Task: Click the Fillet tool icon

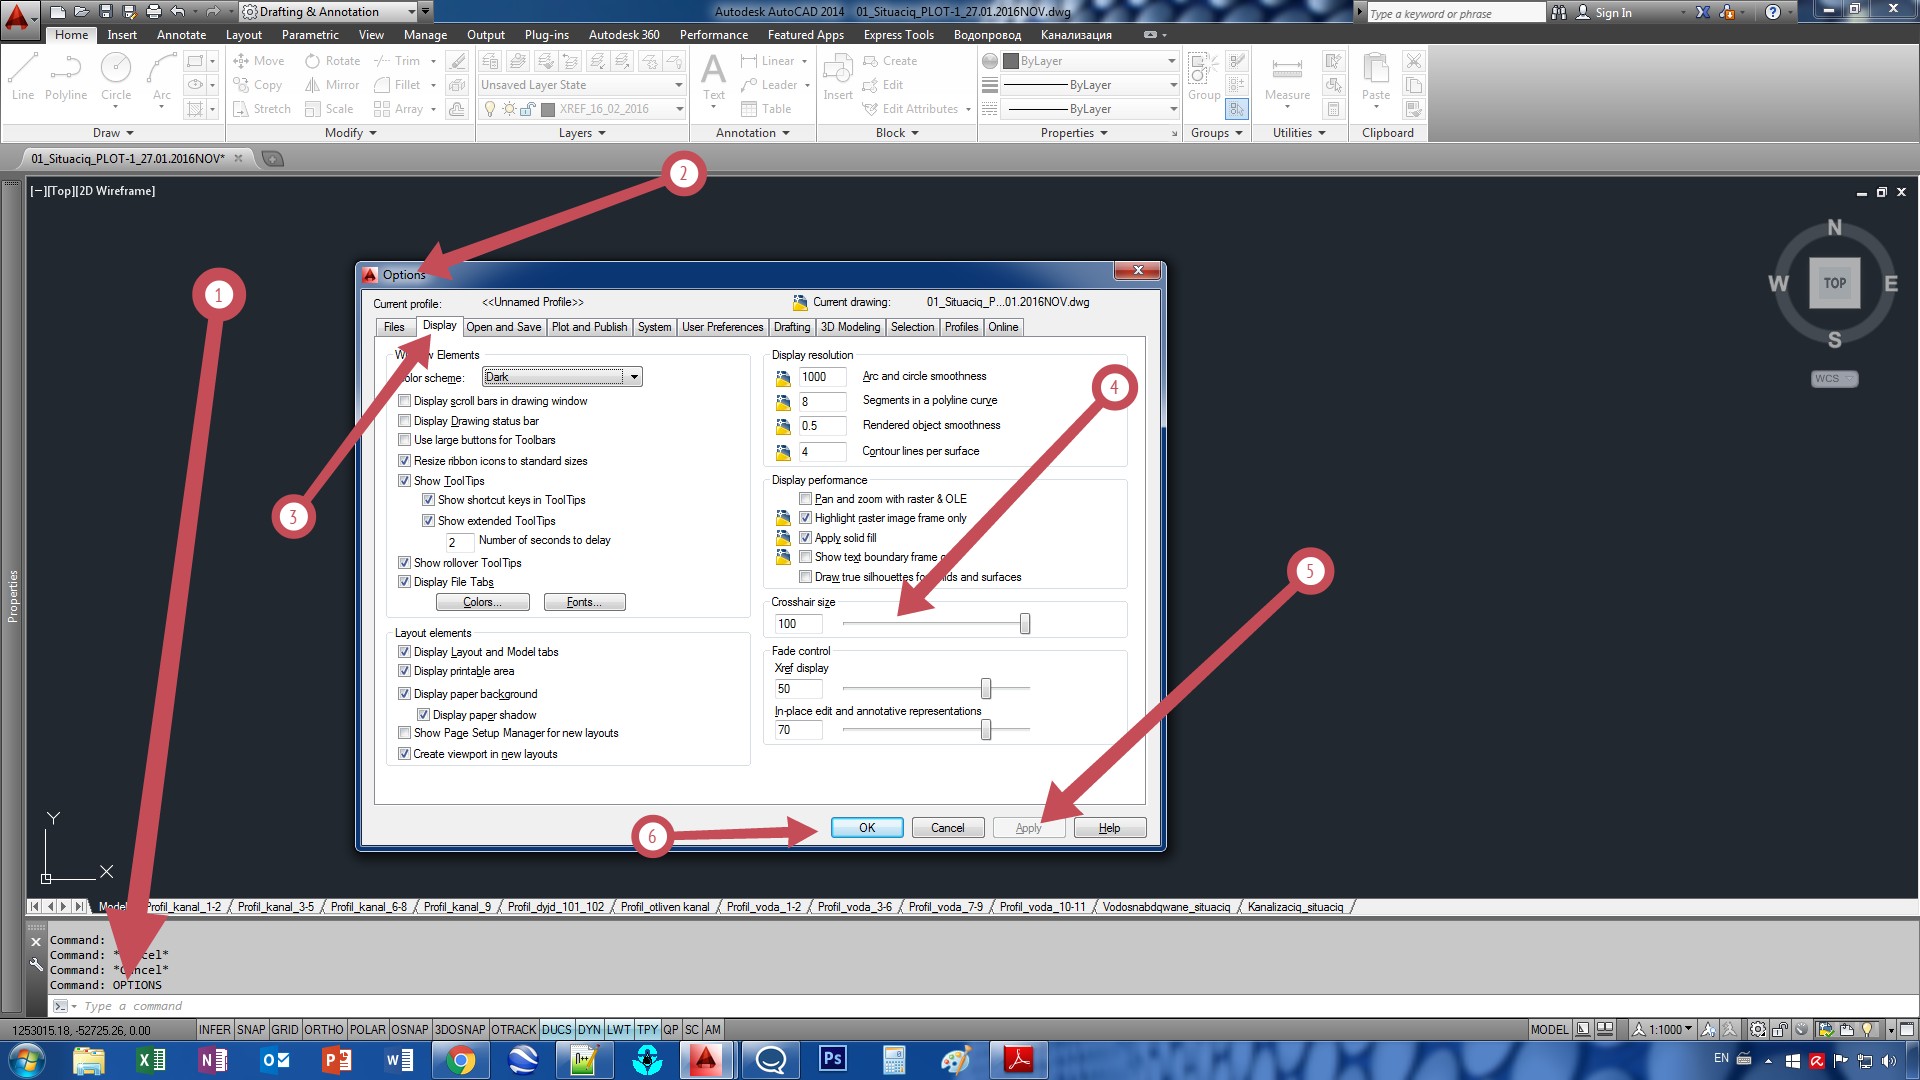Action: tap(381, 84)
